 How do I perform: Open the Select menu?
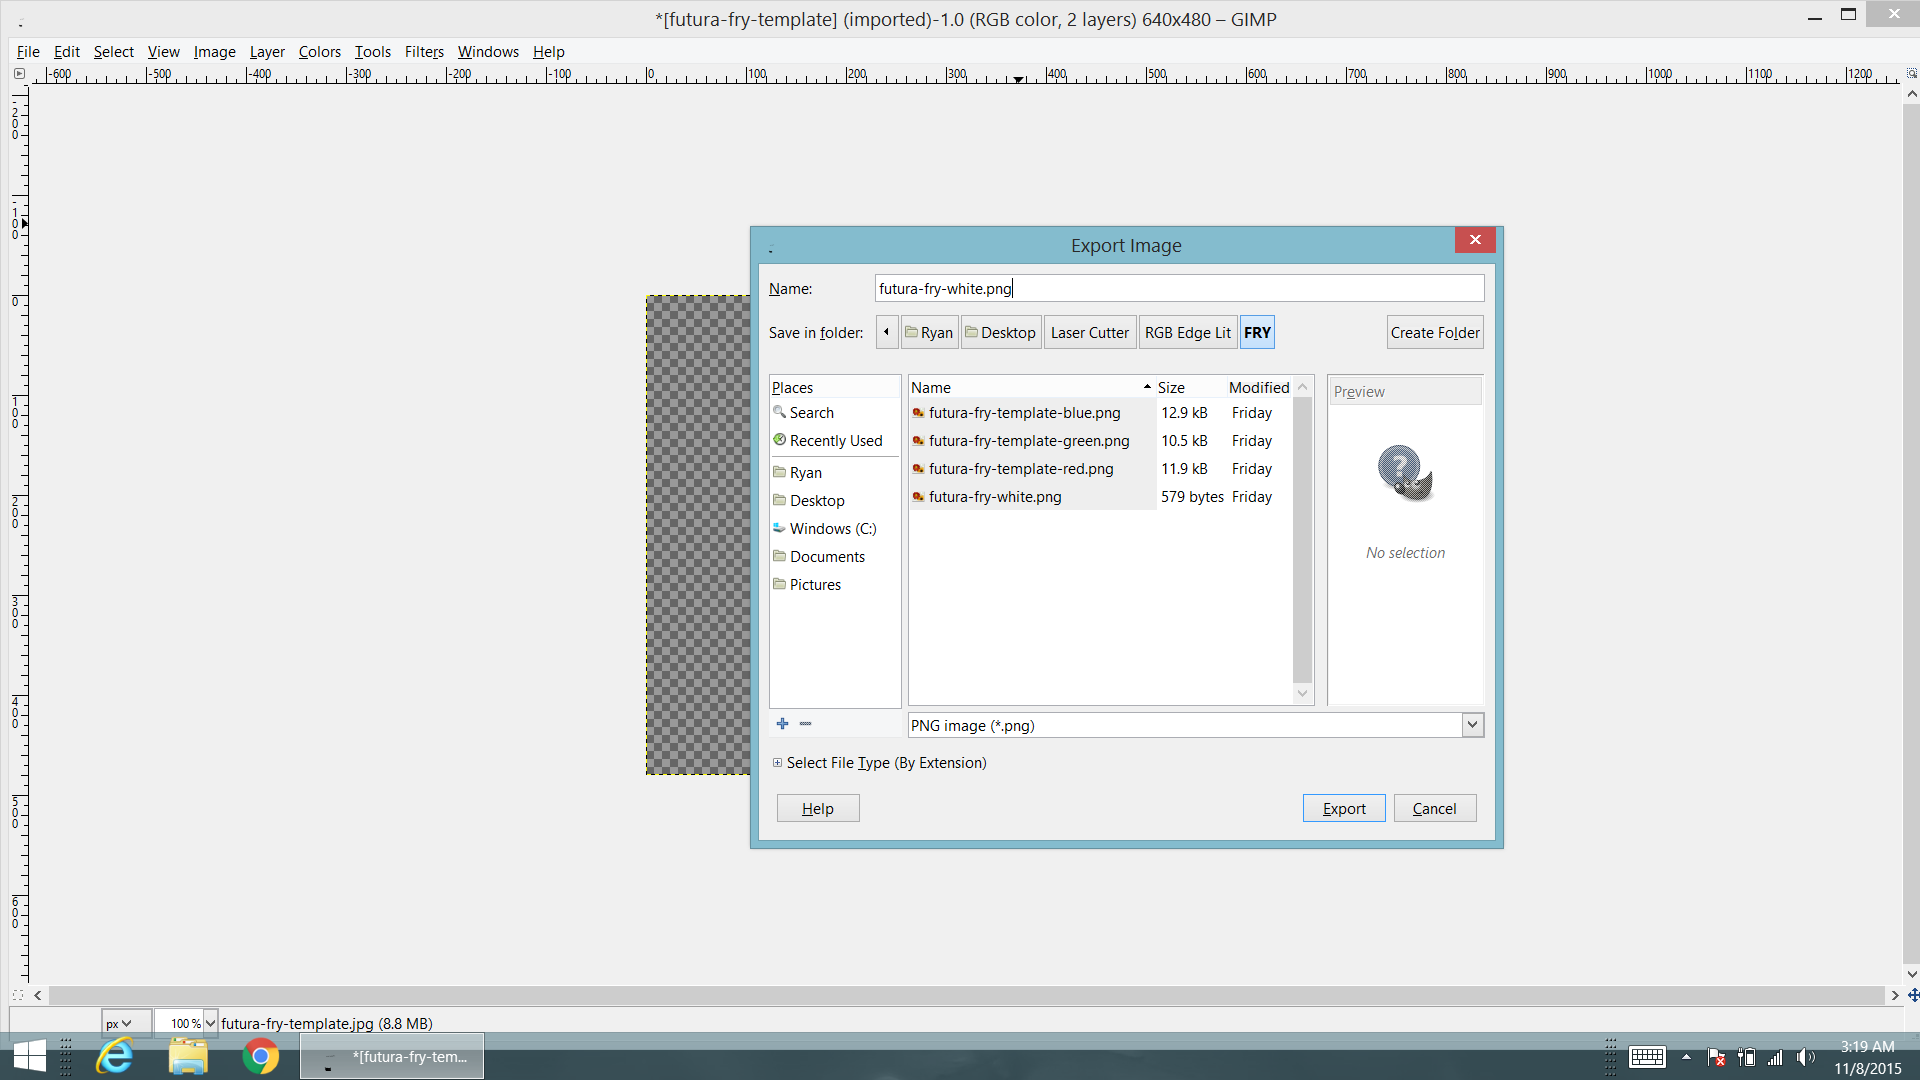coord(113,51)
